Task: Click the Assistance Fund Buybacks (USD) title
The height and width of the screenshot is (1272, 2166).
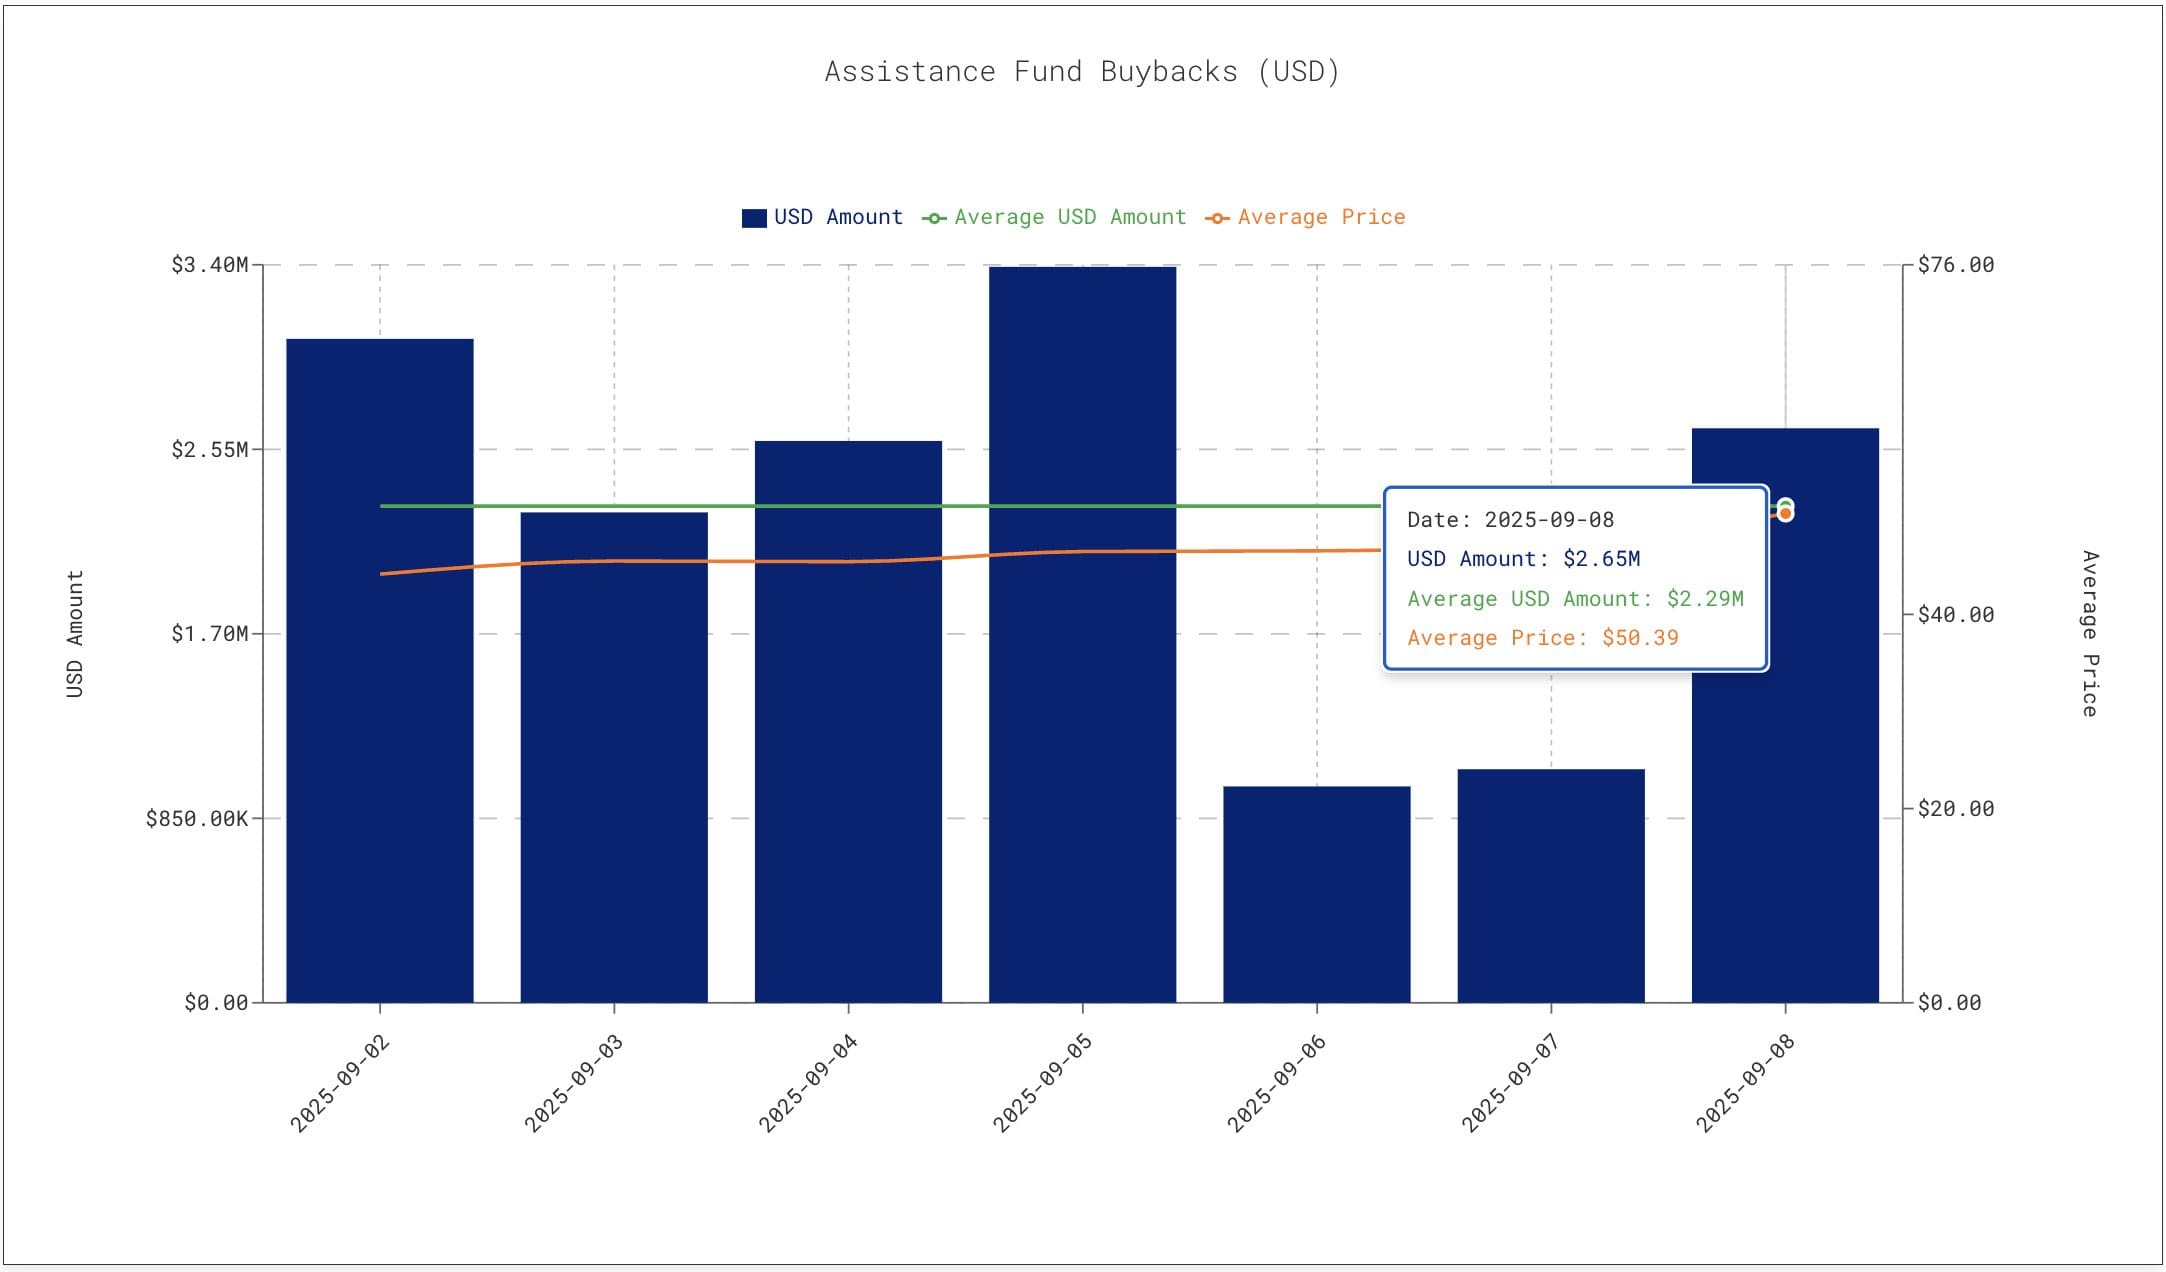Action: coord(1082,72)
